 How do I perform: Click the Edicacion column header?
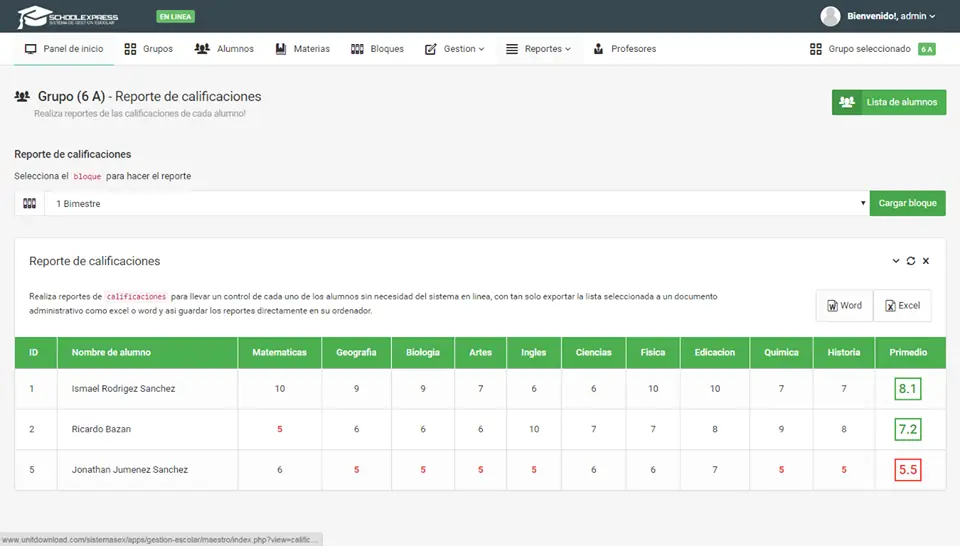coord(714,353)
